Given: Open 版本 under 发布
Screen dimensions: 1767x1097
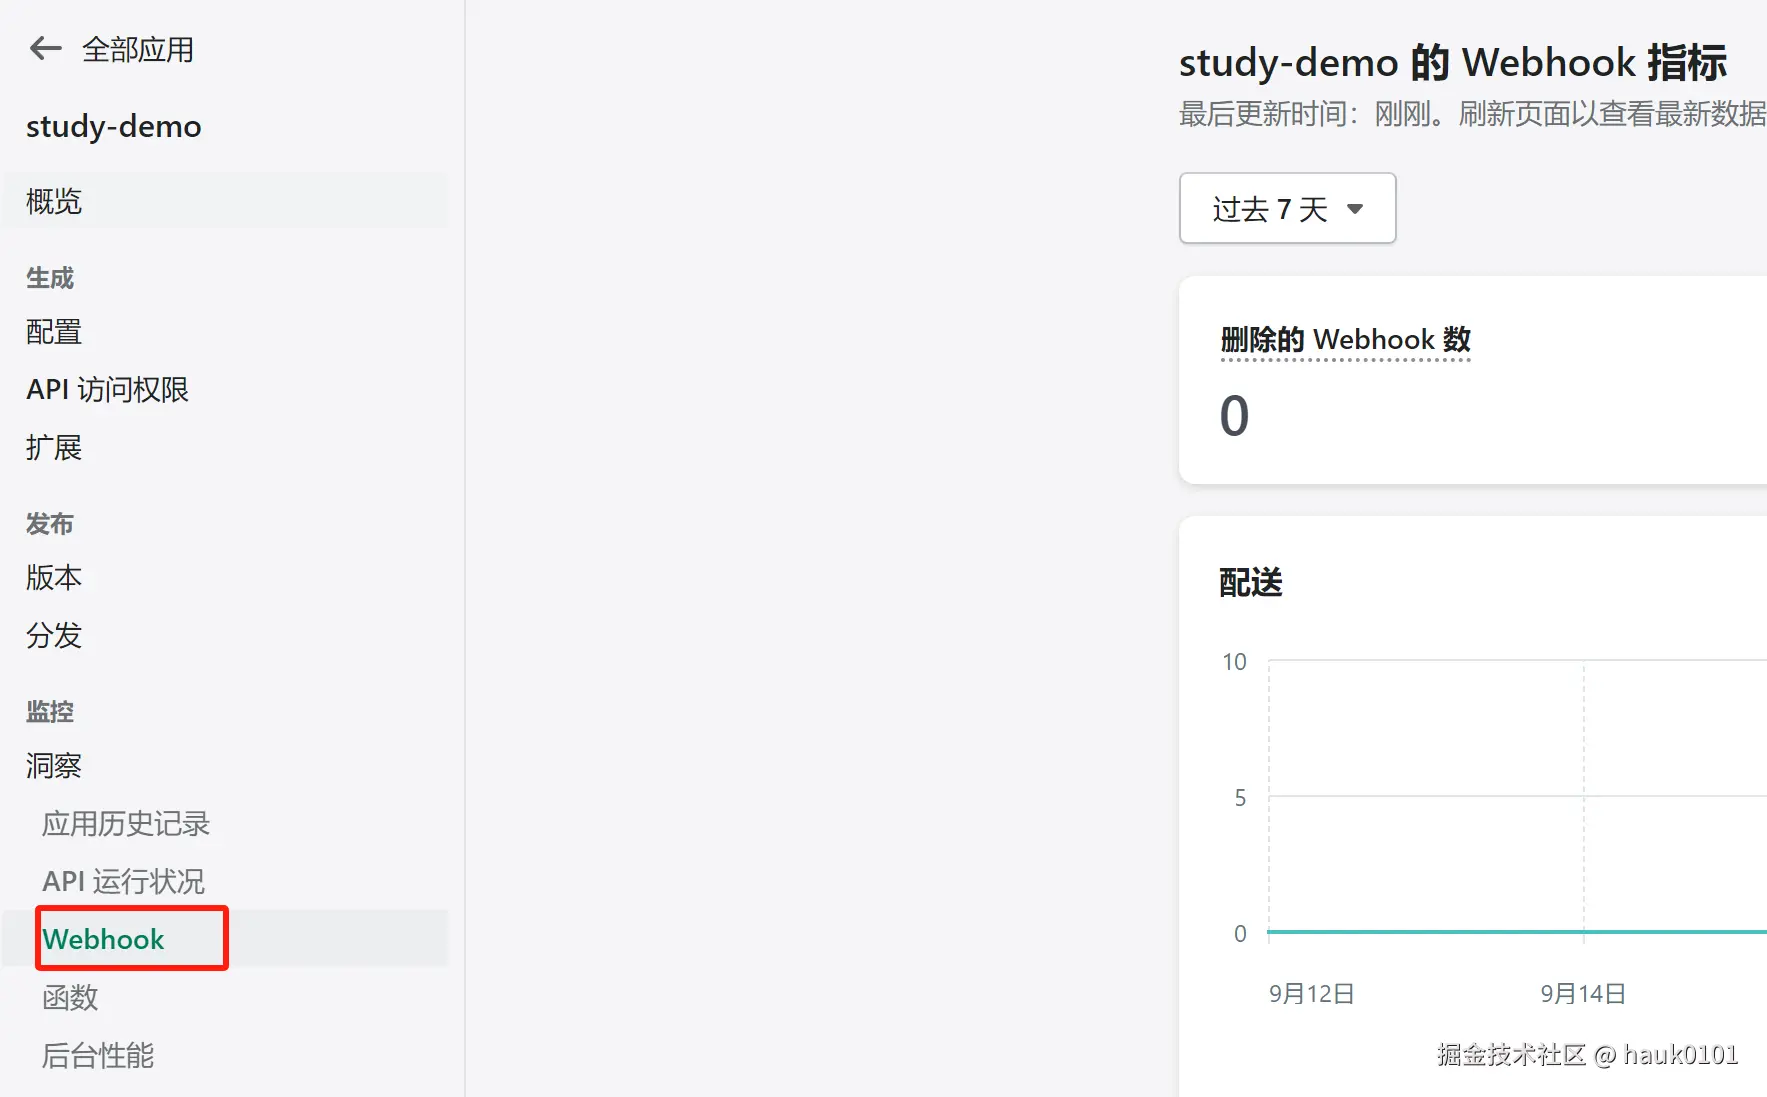Looking at the screenshot, I should coord(54,577).
